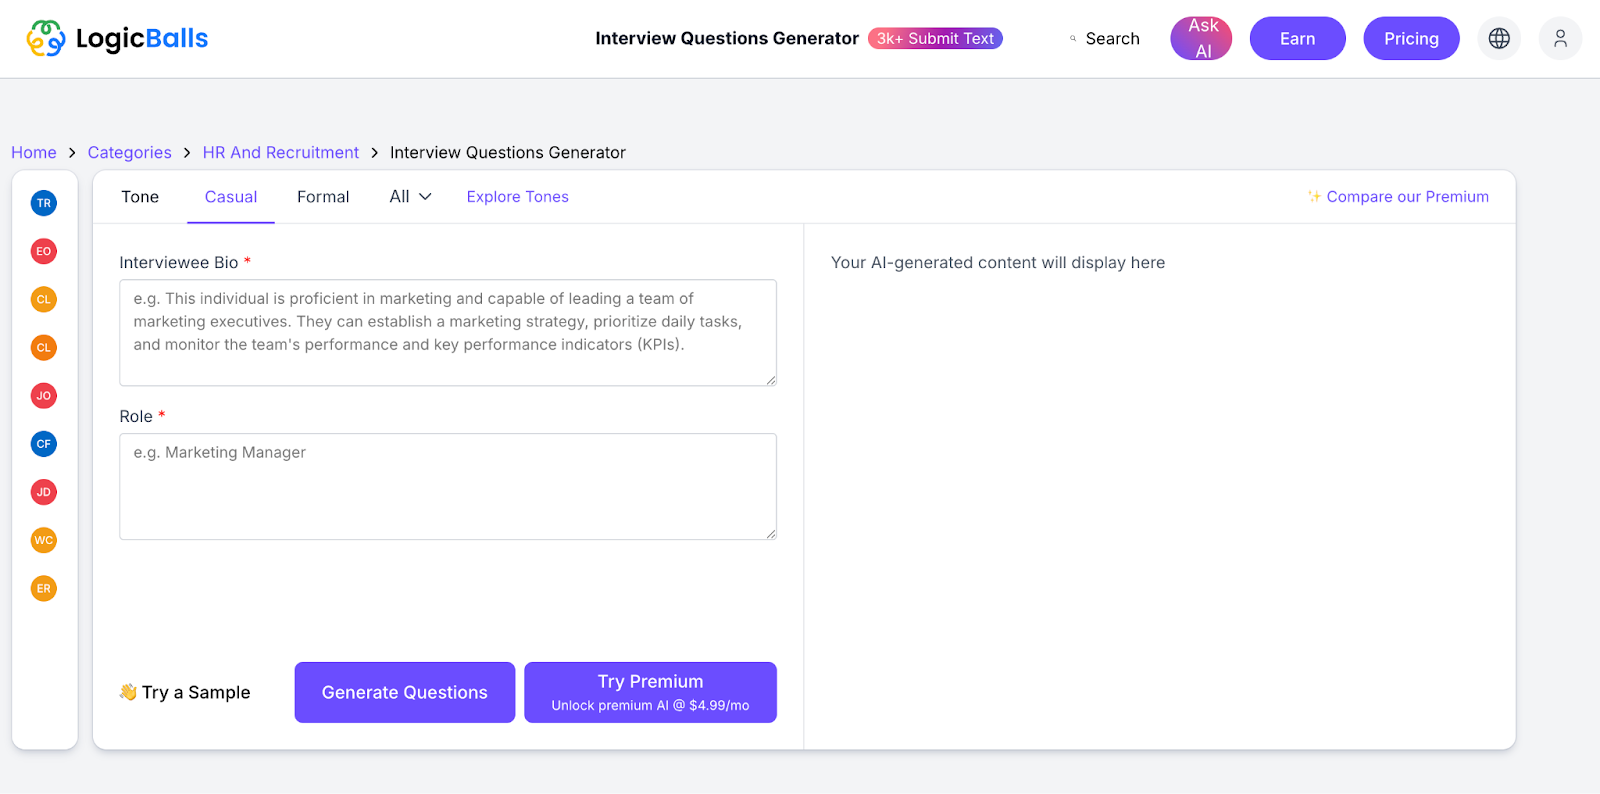The image size is (1600, 794).
Task: Open Ask AI button
Action: tap(1201, 38)
